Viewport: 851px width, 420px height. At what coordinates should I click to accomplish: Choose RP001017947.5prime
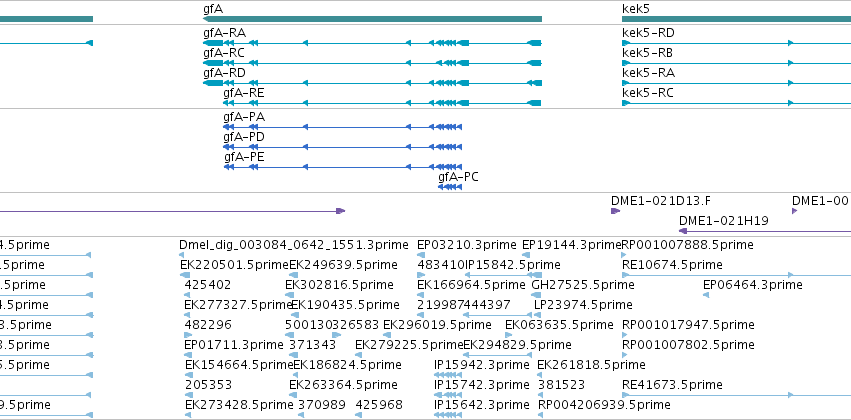point(688,325)
